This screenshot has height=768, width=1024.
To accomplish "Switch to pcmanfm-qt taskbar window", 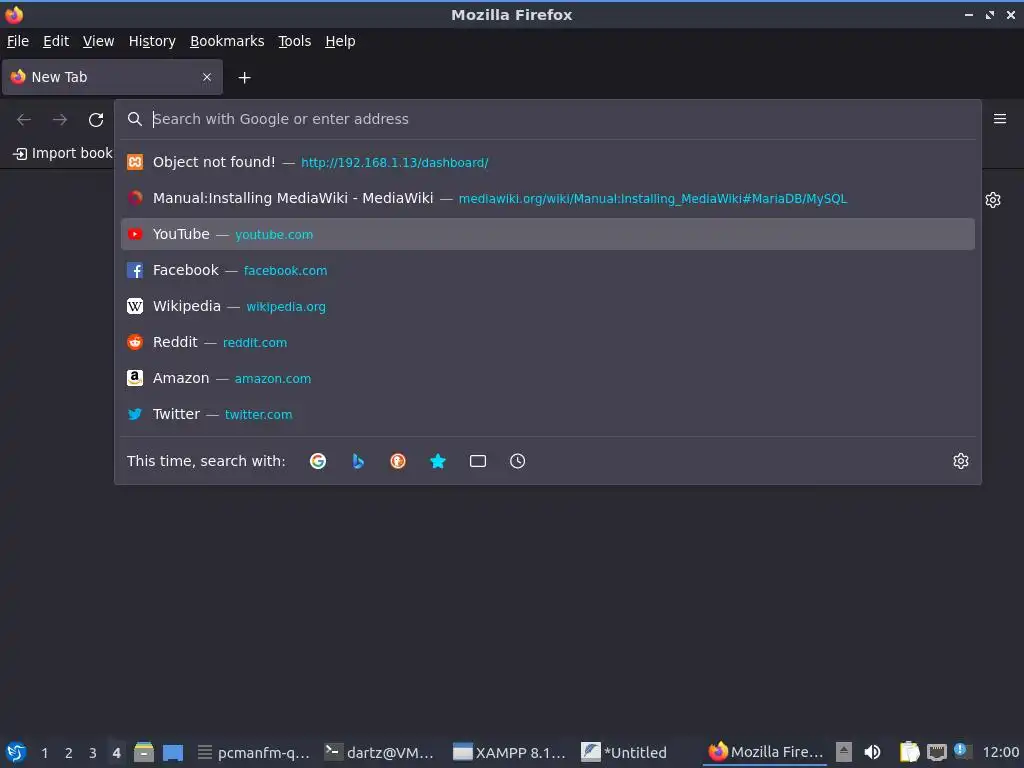I will coord(255,752).
